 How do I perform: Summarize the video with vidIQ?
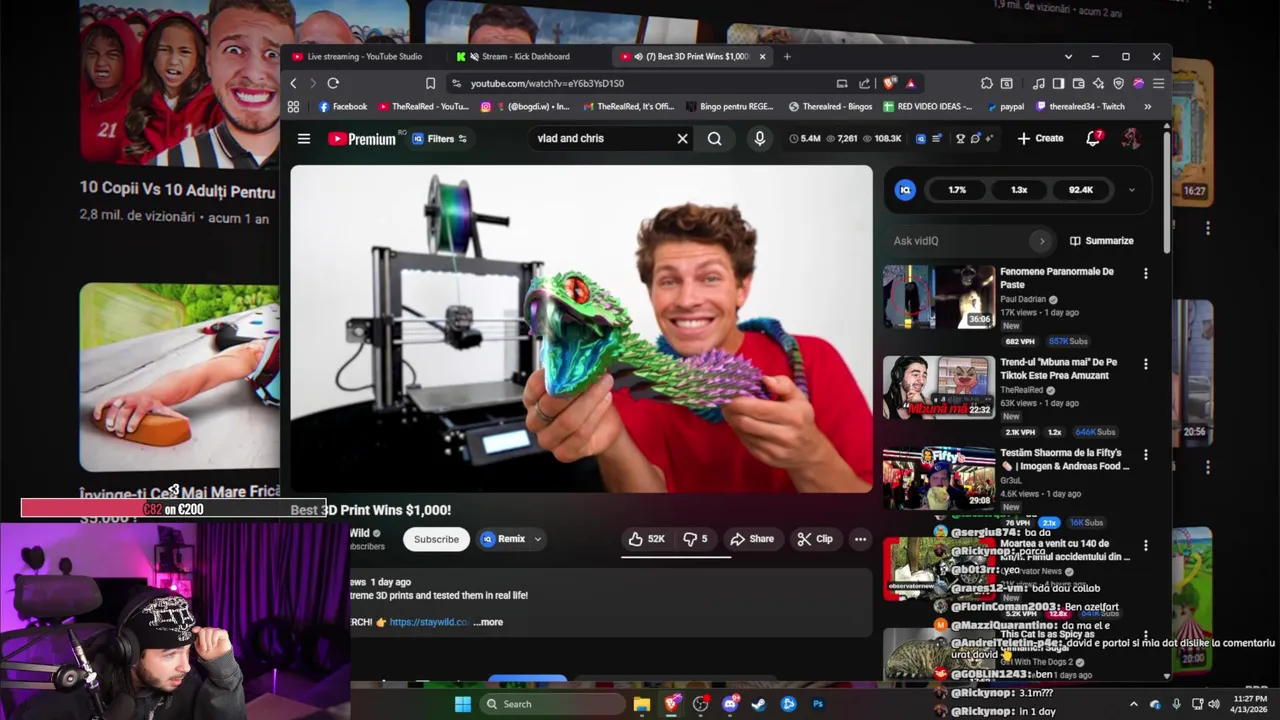pos(1102,241)
